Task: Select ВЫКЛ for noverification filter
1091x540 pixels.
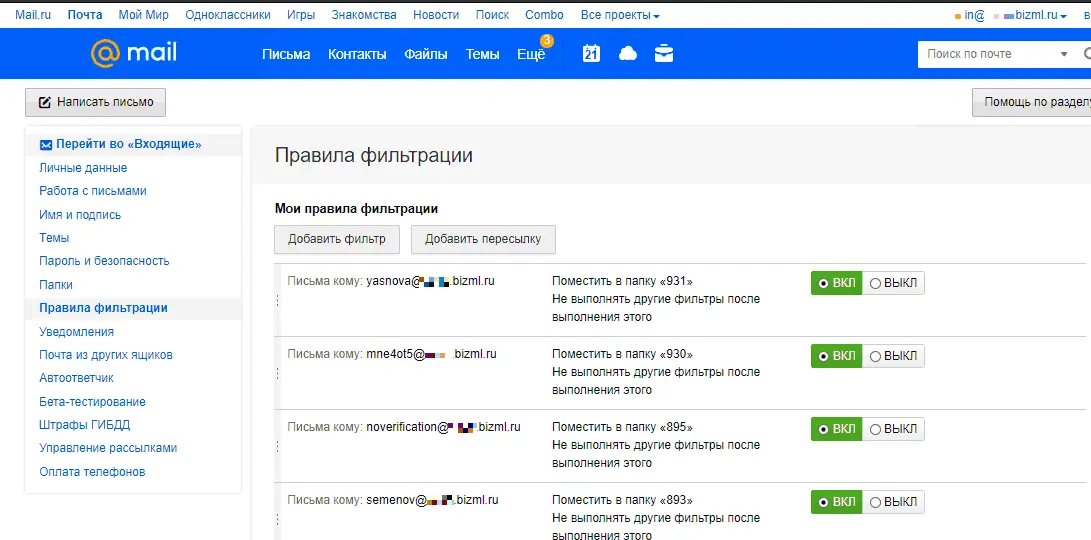Action: point(893,429)
